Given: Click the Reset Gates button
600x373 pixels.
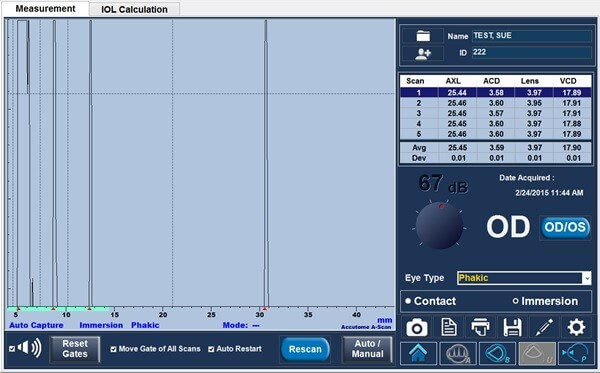Looking at the screenshot, I should tap(75, 349).
